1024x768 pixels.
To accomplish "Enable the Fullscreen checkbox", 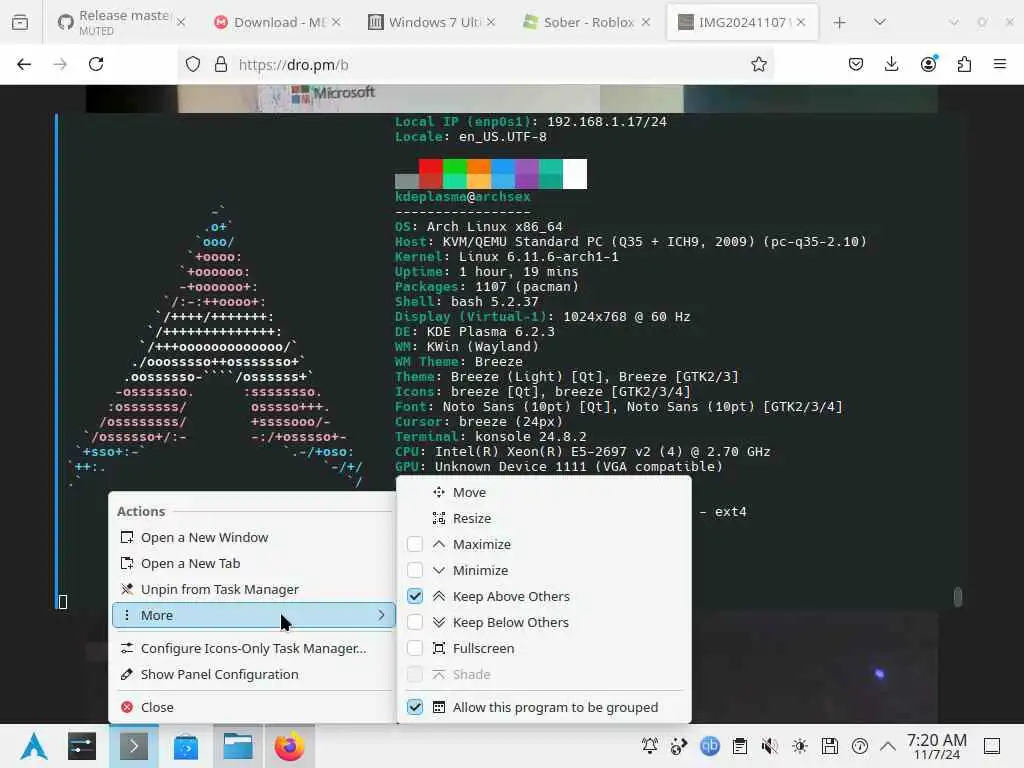I will tap(415, 648).
